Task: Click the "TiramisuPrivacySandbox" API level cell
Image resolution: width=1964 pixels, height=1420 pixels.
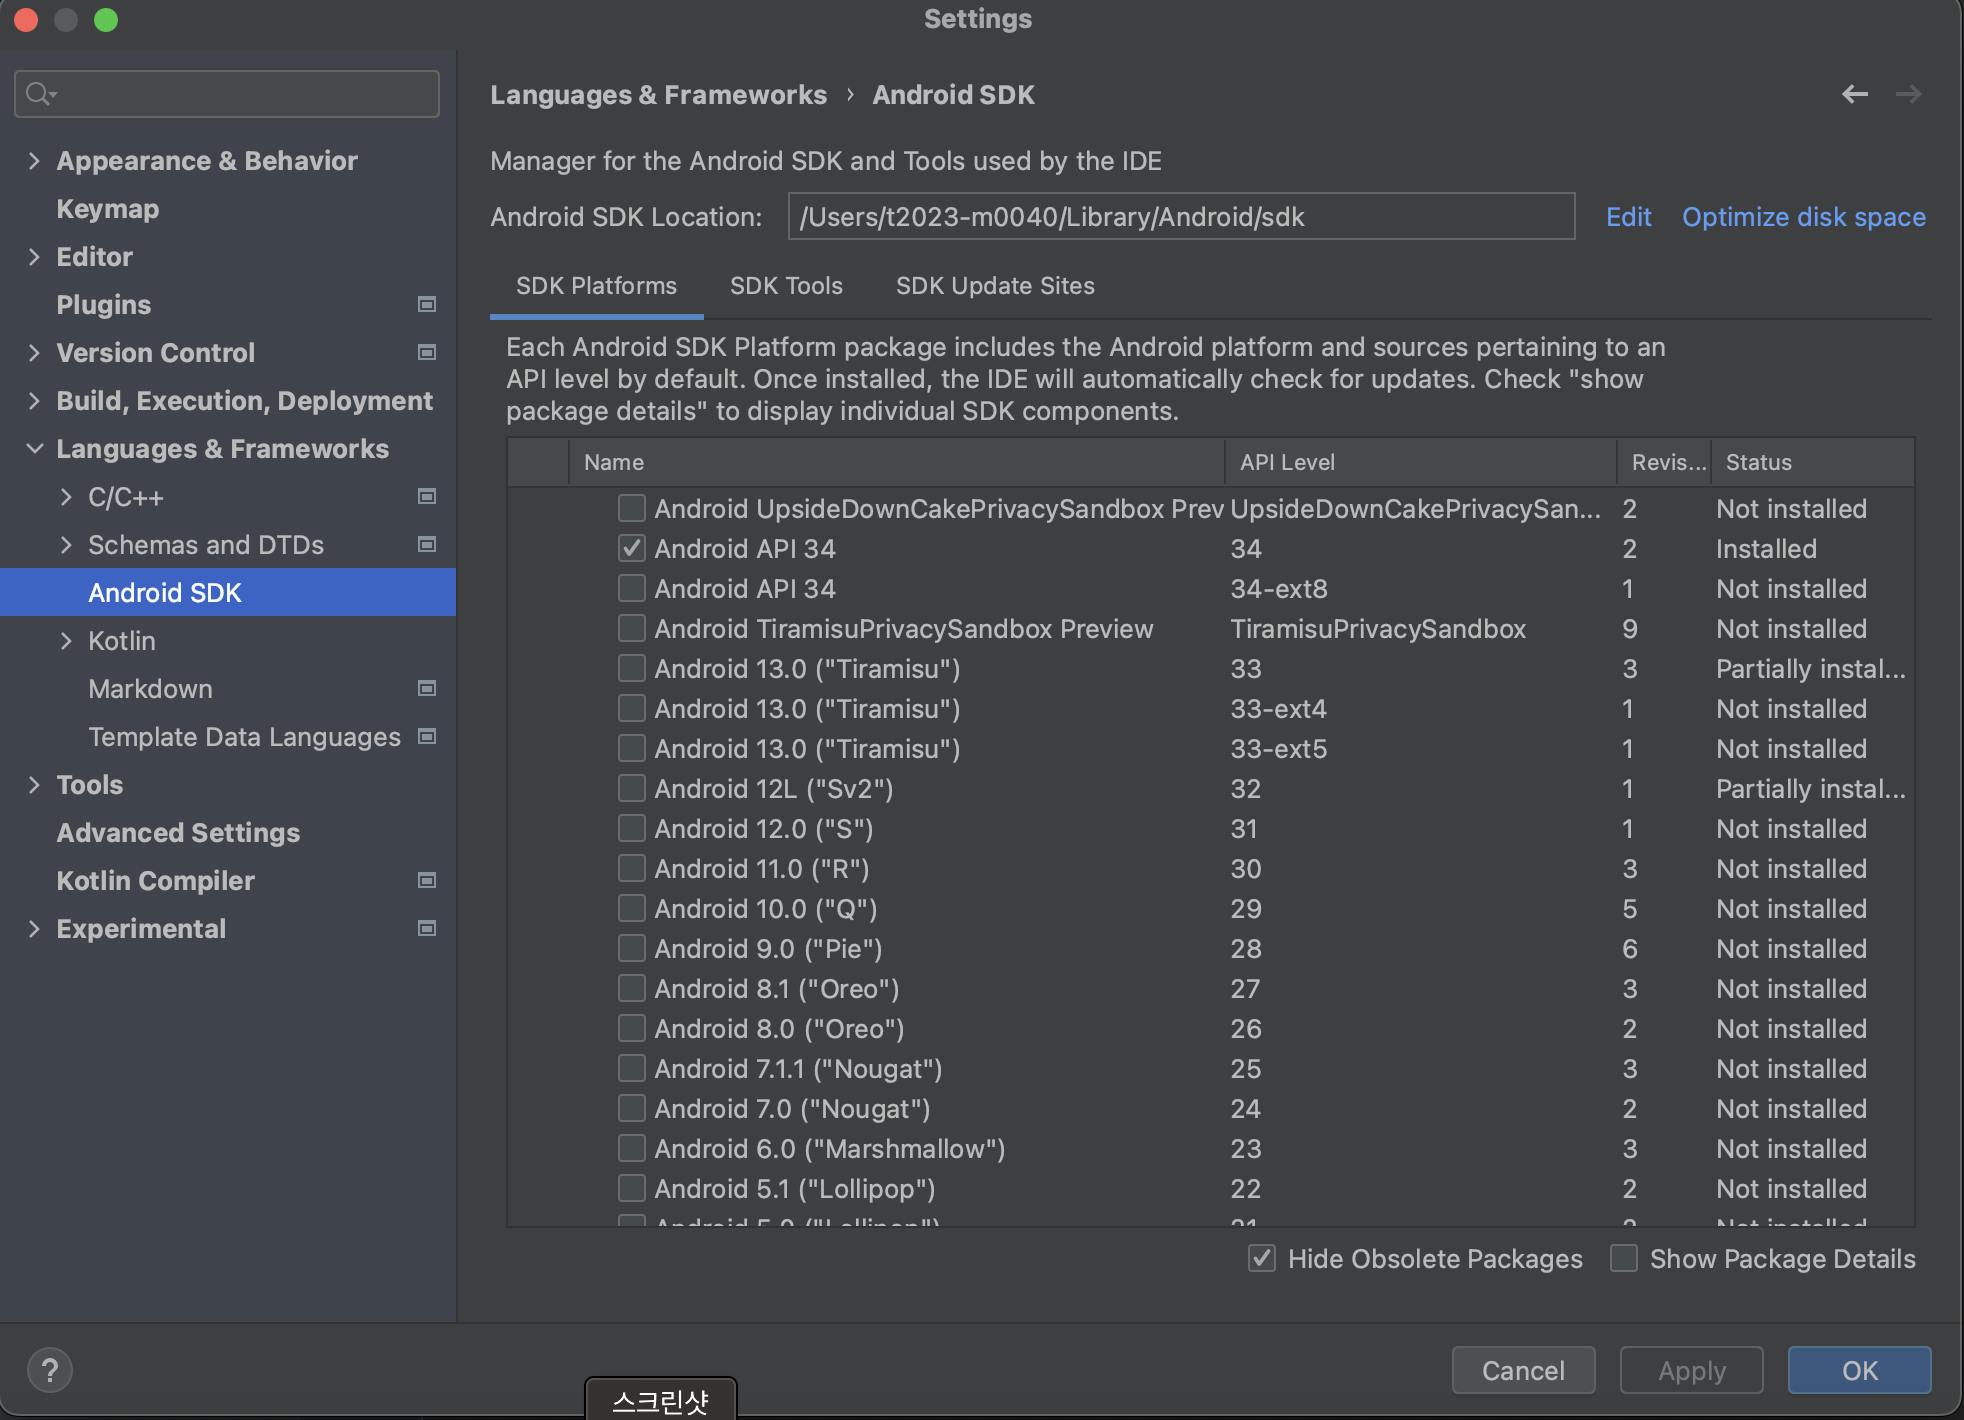Action: click(x=1378, y=628)
